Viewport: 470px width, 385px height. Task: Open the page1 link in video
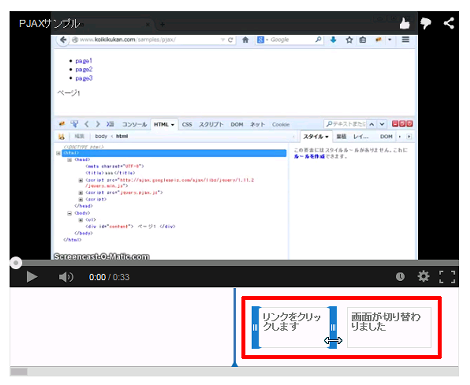(x=84, y=61)
